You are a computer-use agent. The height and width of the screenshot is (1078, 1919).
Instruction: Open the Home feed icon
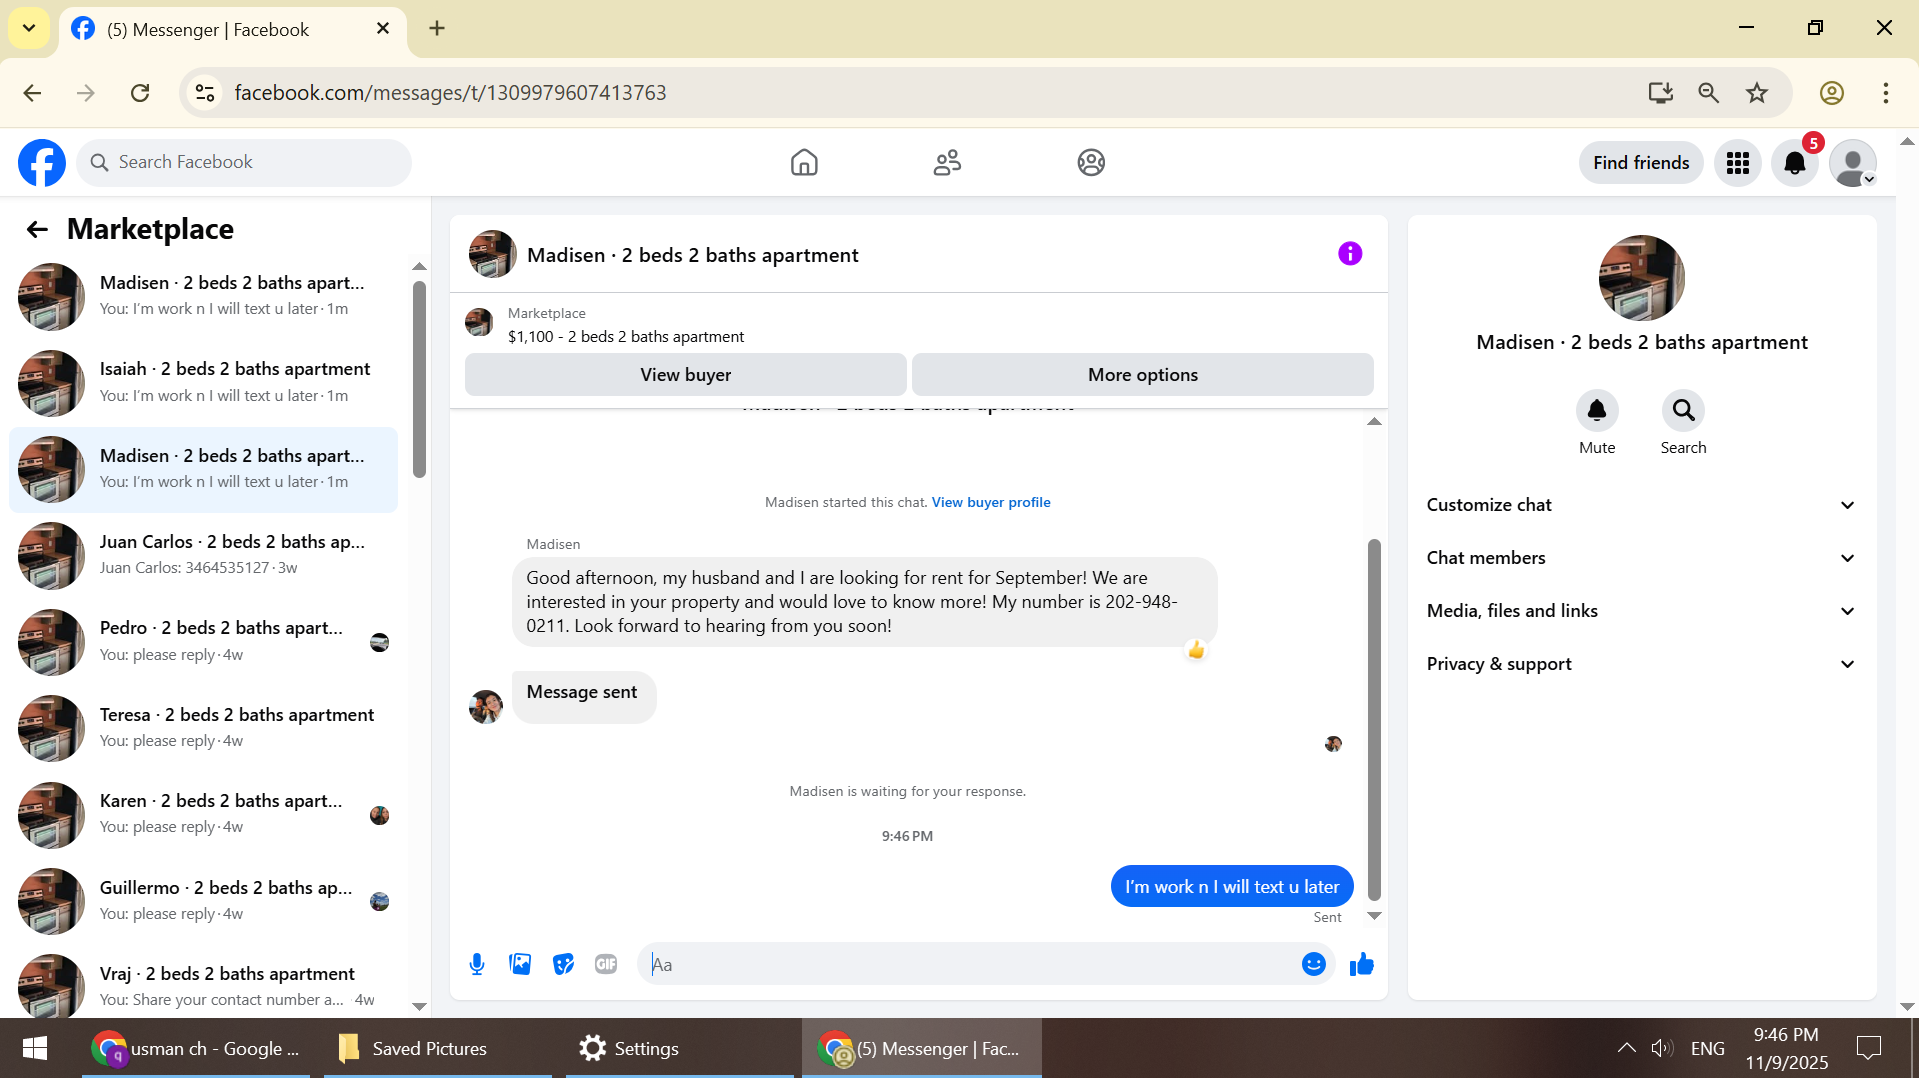[x=804, y=163]
